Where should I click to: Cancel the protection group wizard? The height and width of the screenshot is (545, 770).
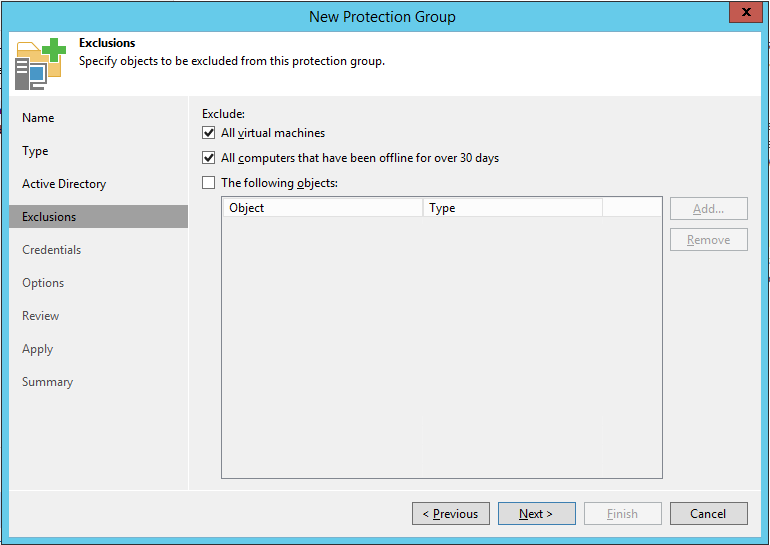pyautogui.click(x=709, y=514)
